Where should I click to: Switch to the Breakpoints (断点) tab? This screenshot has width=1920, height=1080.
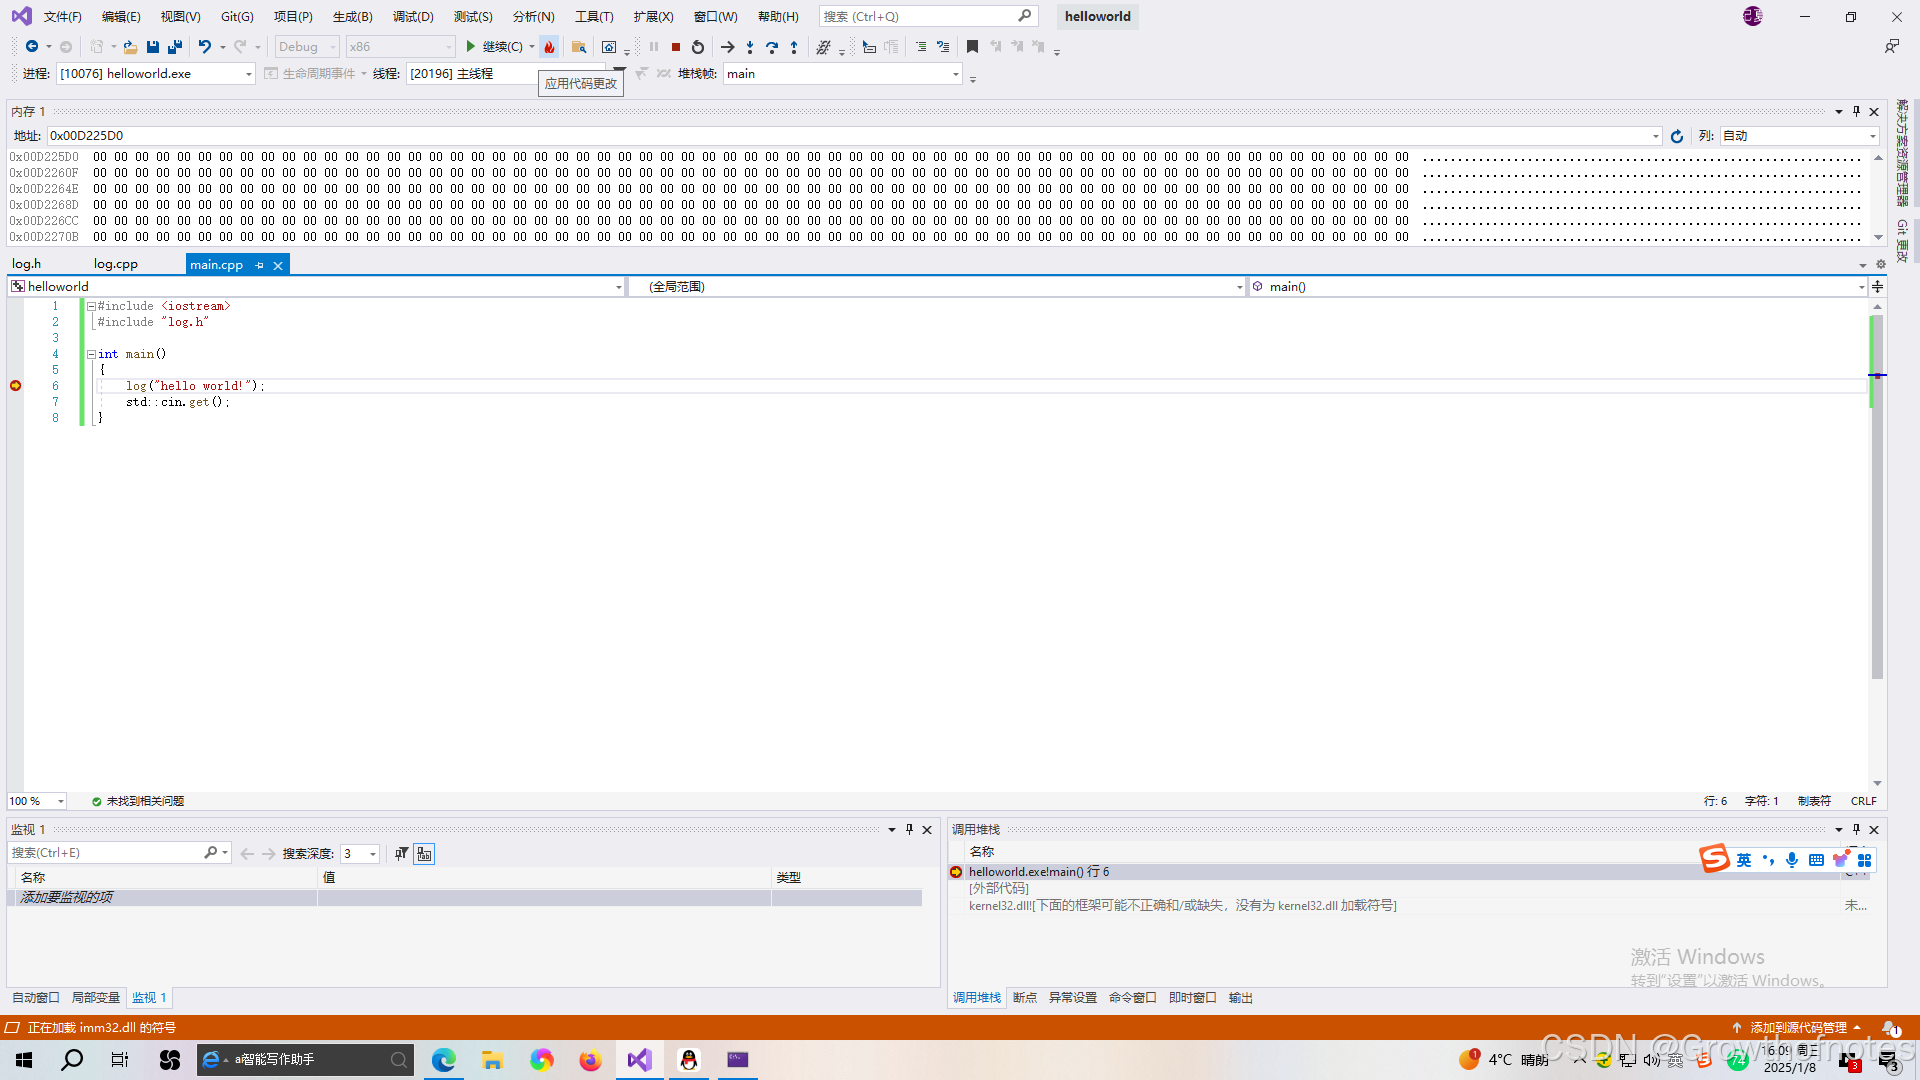click(1024, 998)
